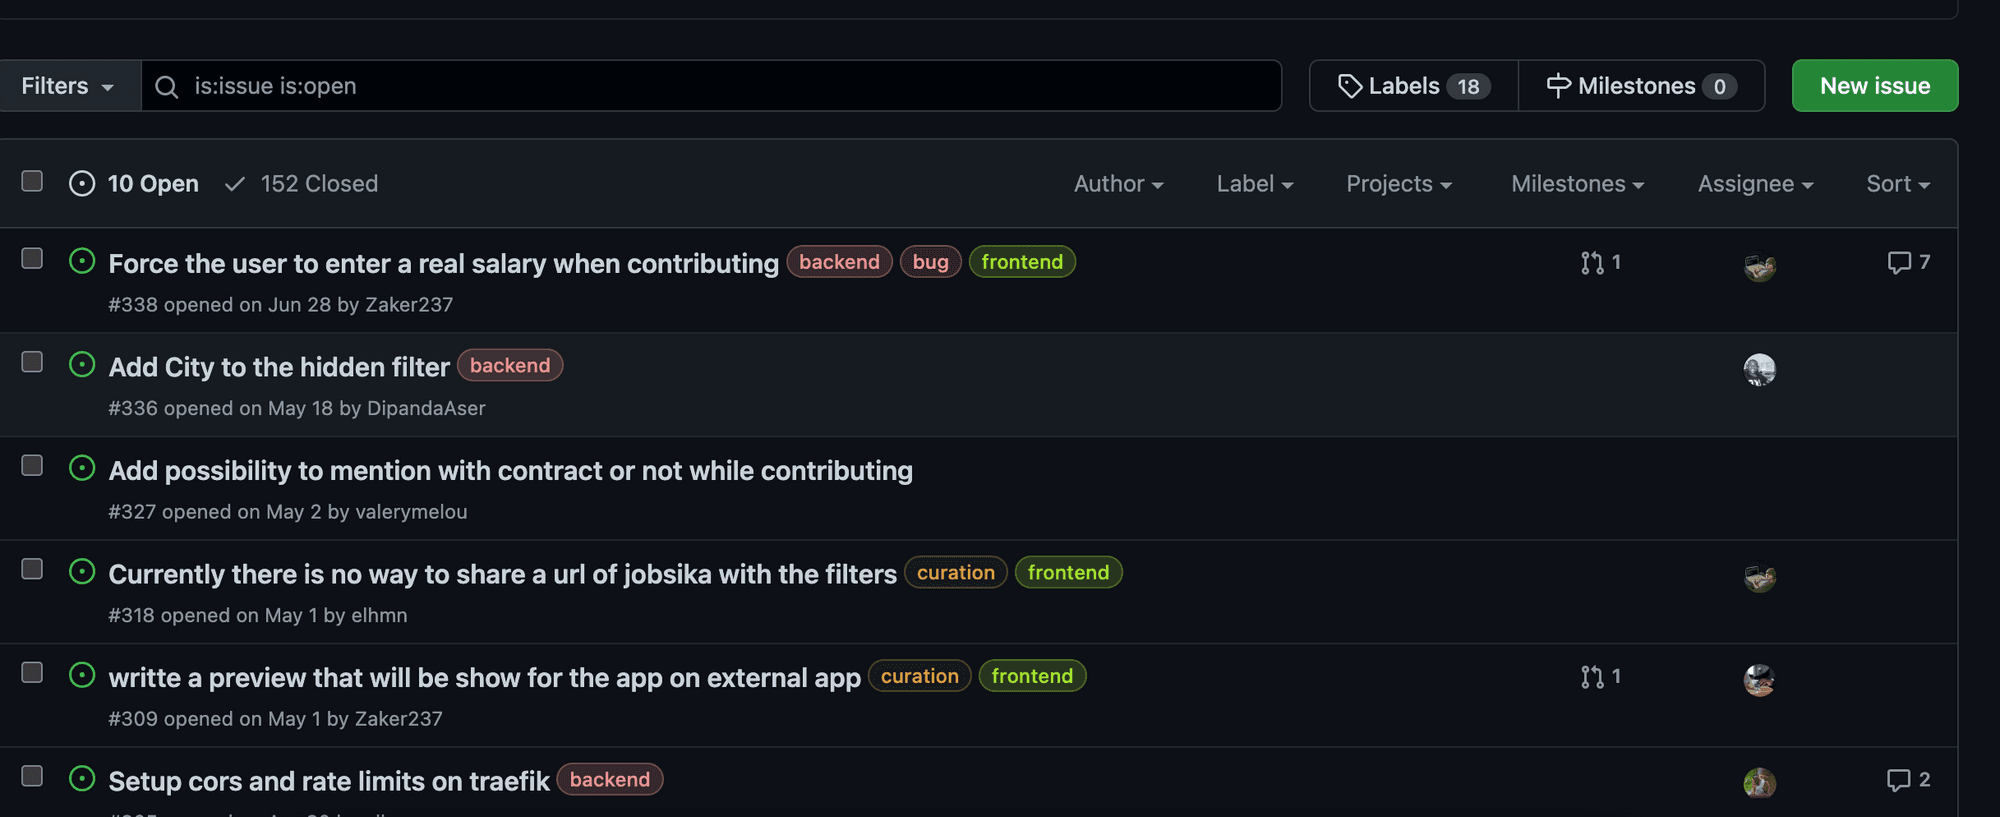
Task: Open the Milestones page button
Action: [1641, 86]
